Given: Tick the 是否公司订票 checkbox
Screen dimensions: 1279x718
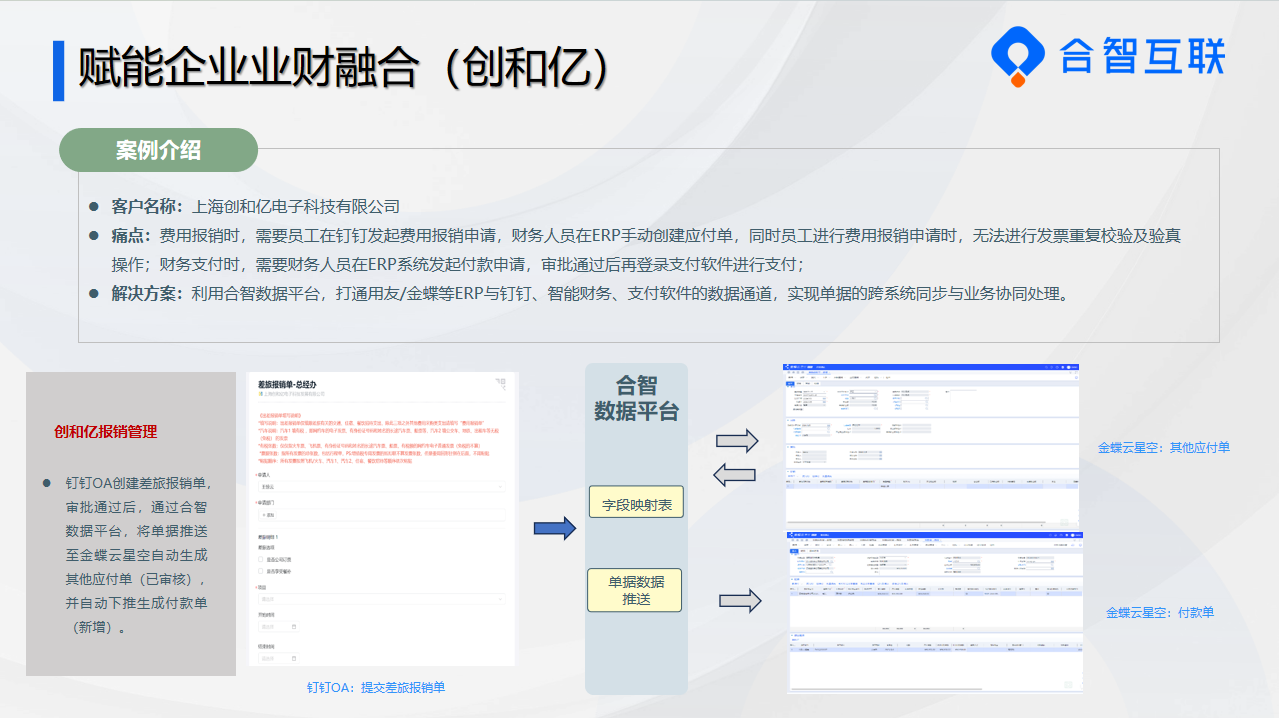Looking at the screenshot, I should click(262, 559).
